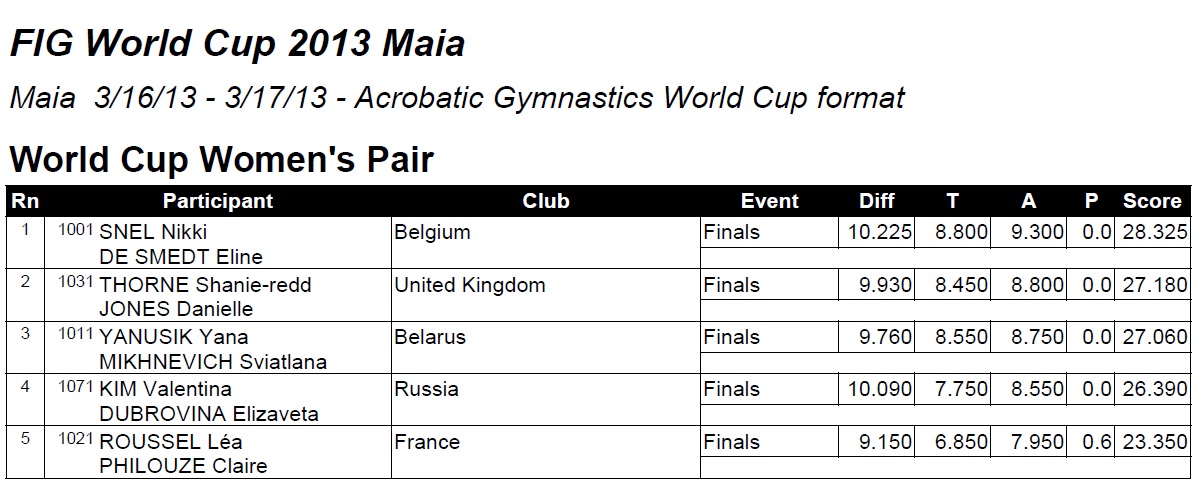Click the 'Rn' column header

click(22, 201)
